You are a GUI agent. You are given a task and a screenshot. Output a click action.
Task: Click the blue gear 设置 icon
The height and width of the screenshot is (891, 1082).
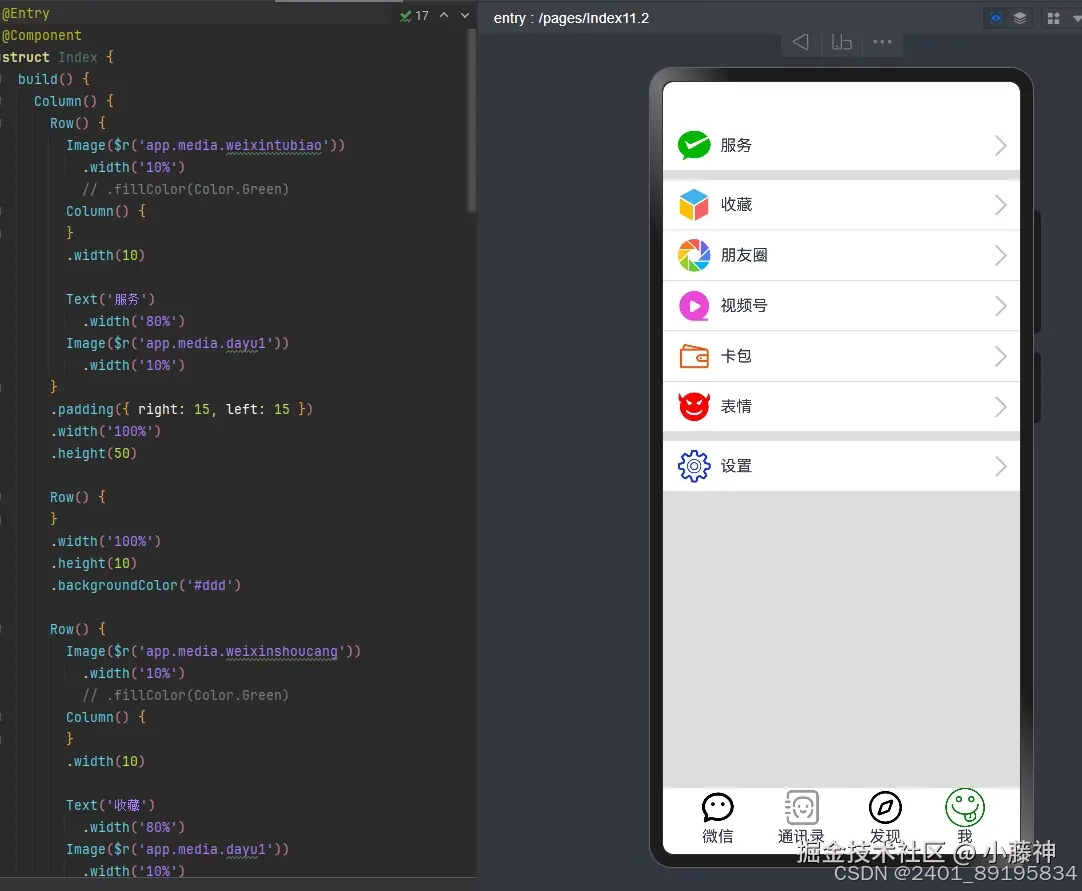[x=694, y=466]
